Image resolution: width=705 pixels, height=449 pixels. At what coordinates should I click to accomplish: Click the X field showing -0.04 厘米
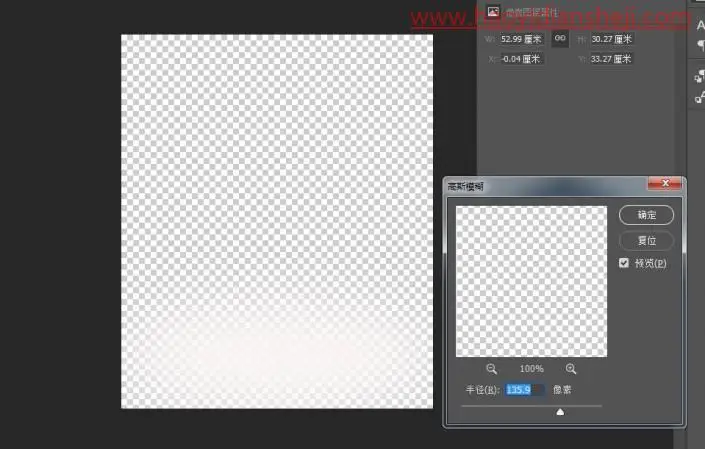tap(522, 59)
